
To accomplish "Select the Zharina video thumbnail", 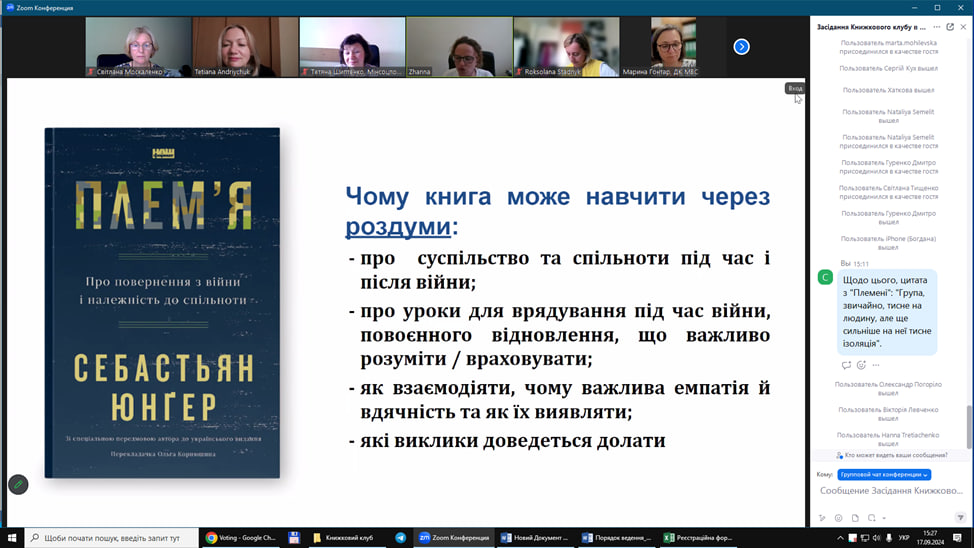I will 460,47.
